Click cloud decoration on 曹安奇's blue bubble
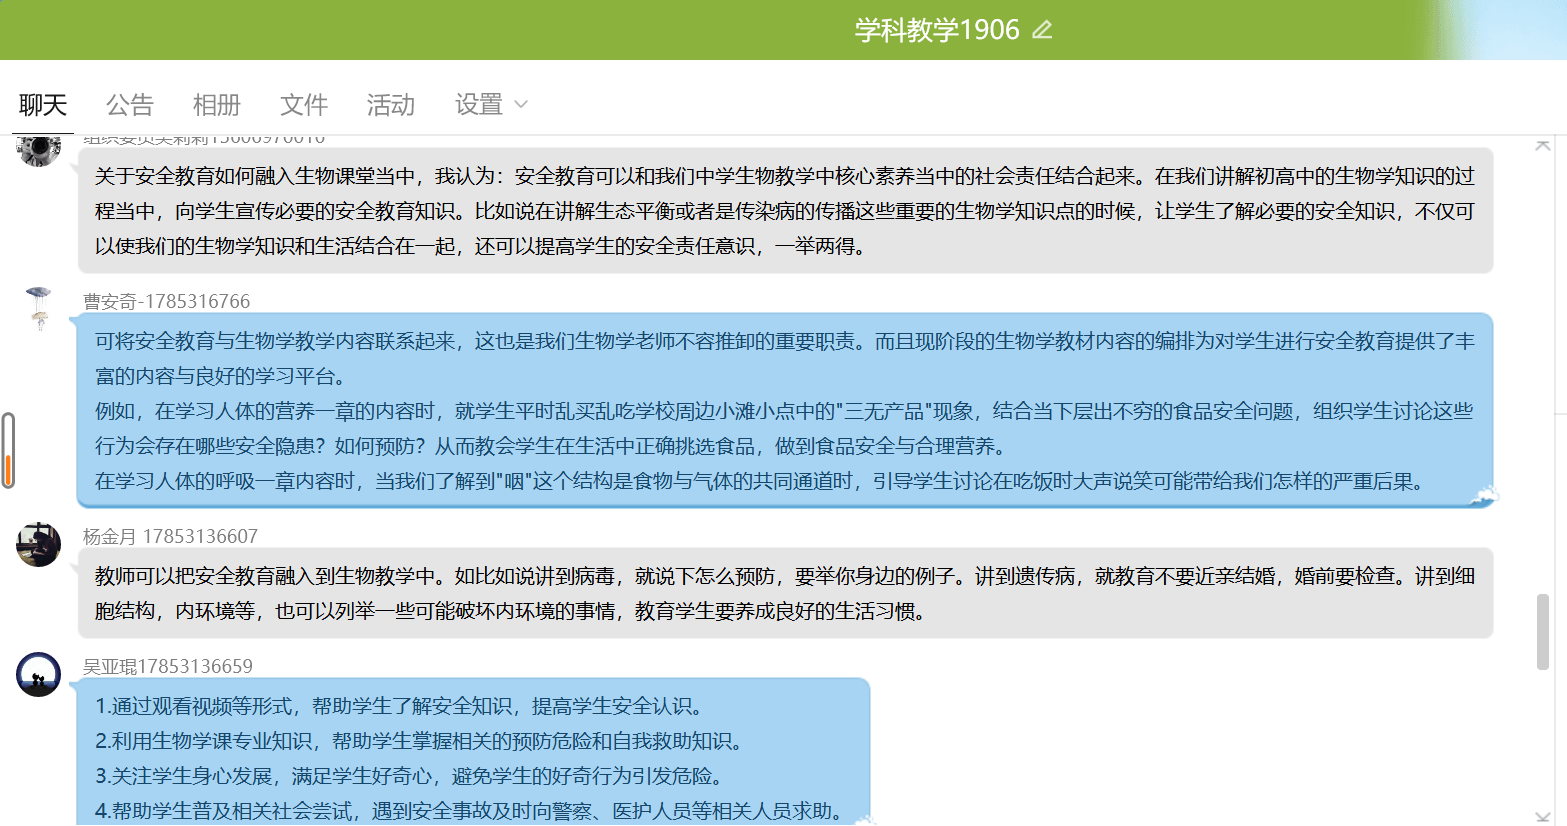Screen dimensions: 1567x826 (x=1482, y=494)
